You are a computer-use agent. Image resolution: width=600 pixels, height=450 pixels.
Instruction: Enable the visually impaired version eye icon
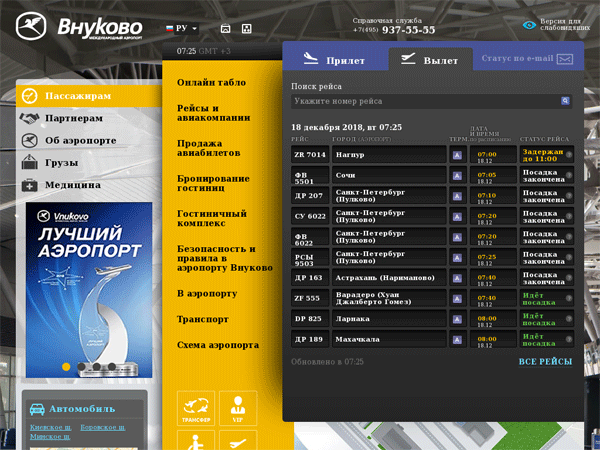529,25
